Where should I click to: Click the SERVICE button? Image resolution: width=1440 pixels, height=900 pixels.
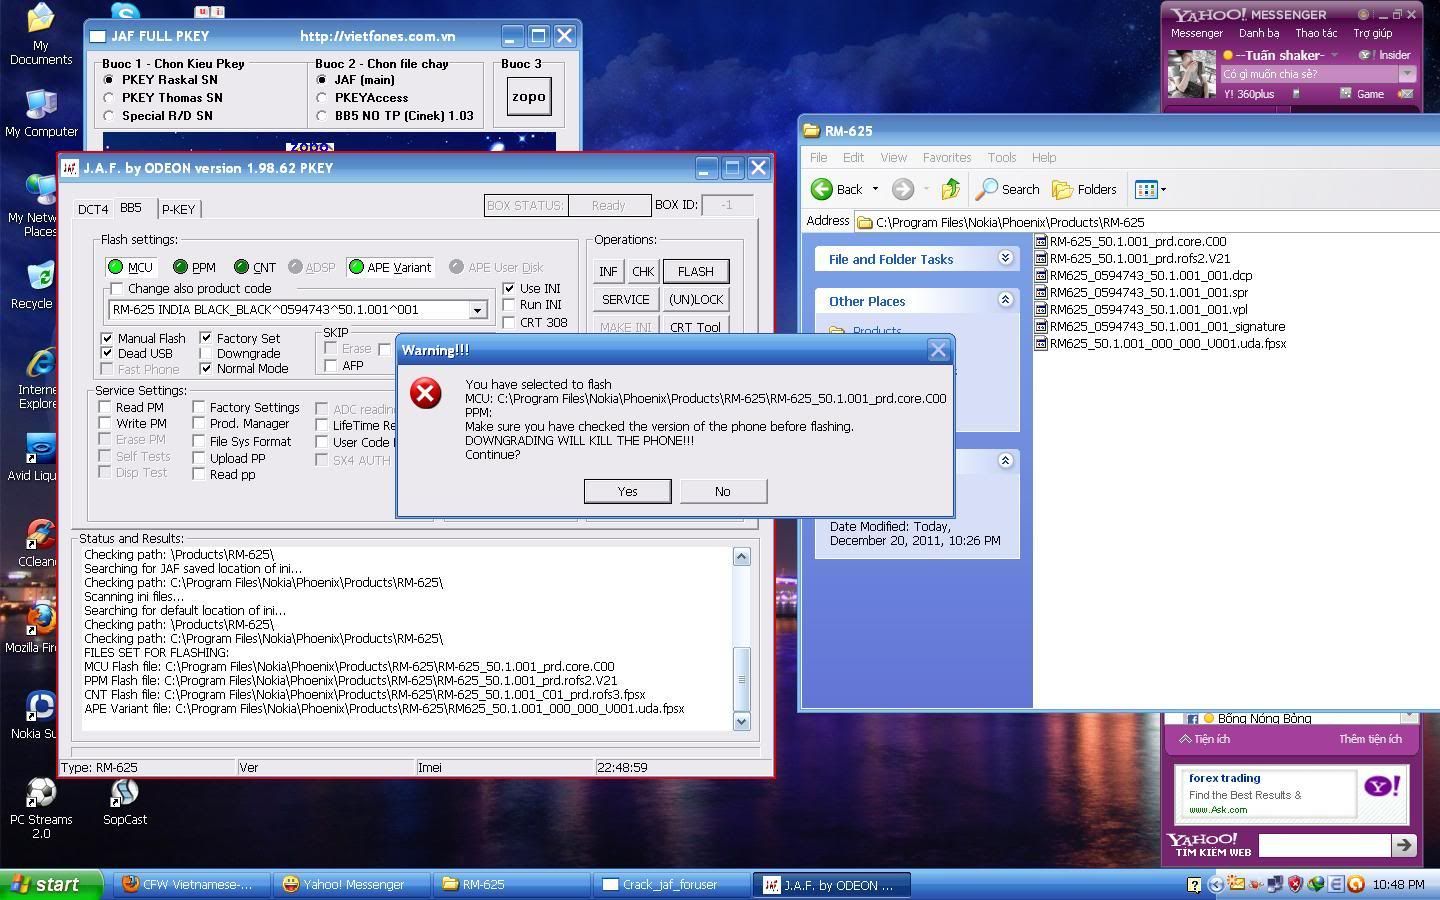pyautogui.click(x=626, y=299)
